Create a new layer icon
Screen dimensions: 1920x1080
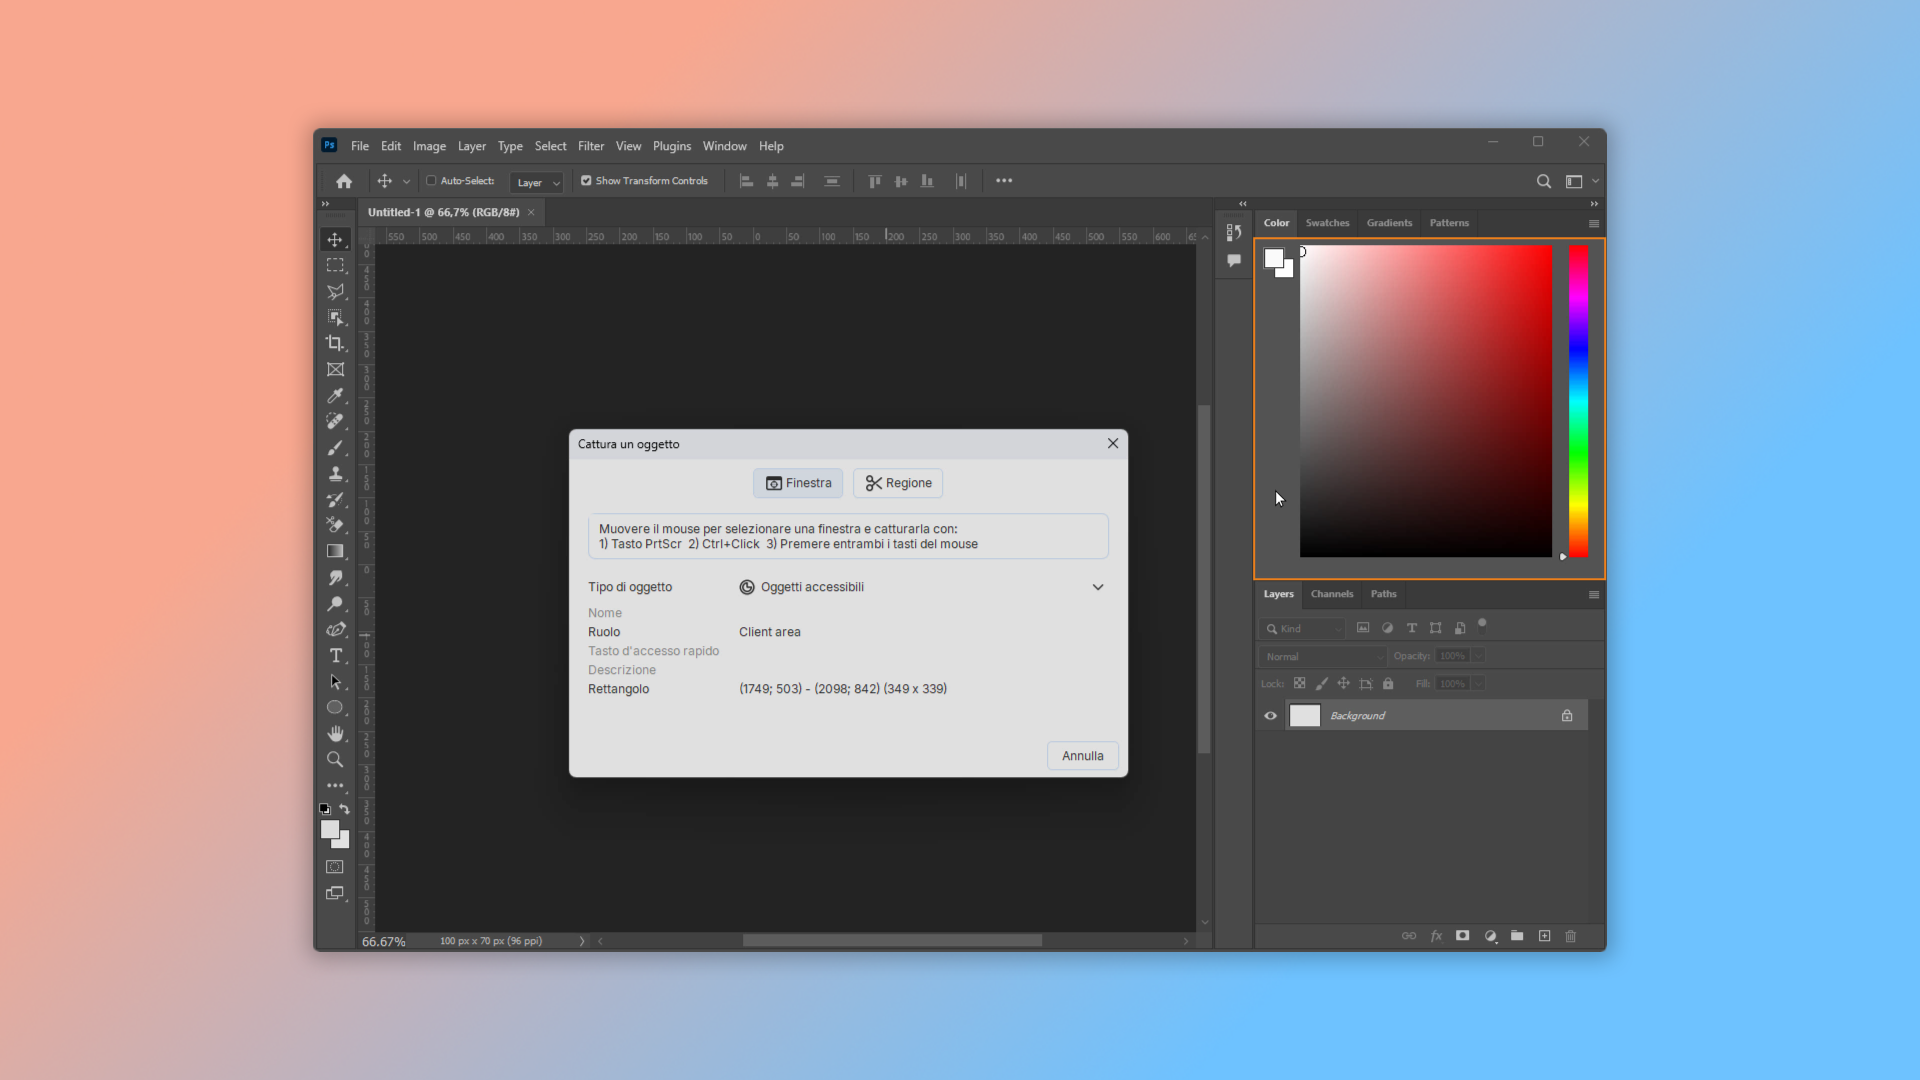(x=1544, y=936)
